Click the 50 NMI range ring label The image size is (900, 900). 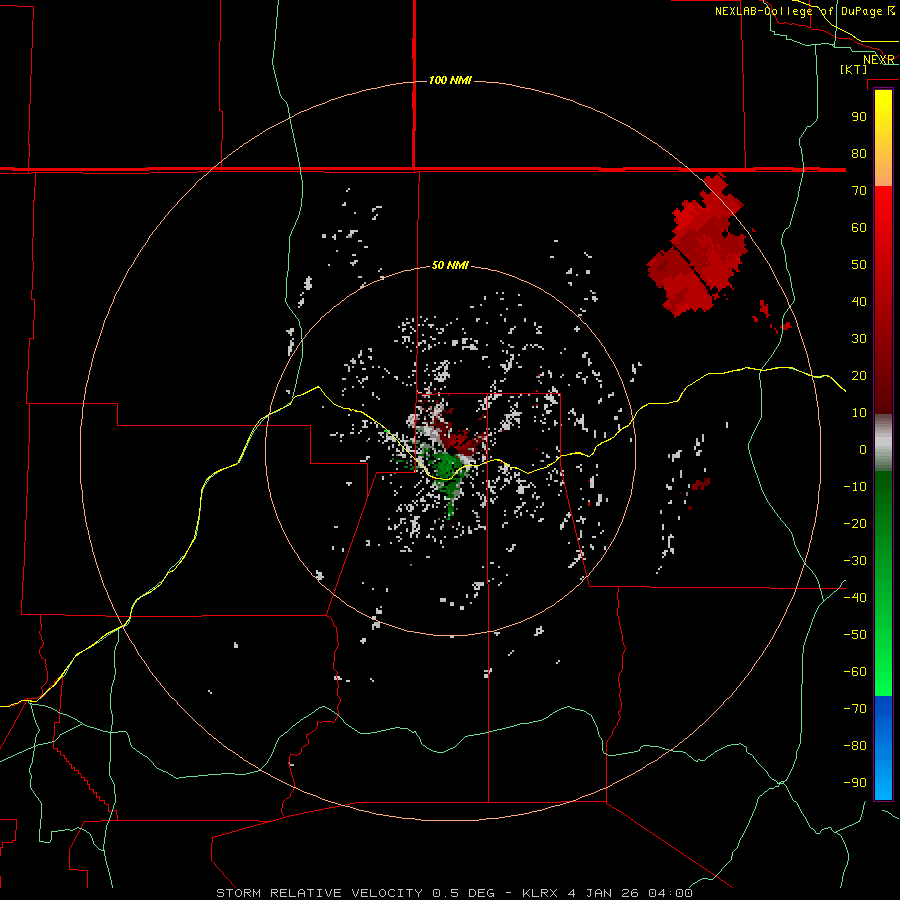pos(450,265)
